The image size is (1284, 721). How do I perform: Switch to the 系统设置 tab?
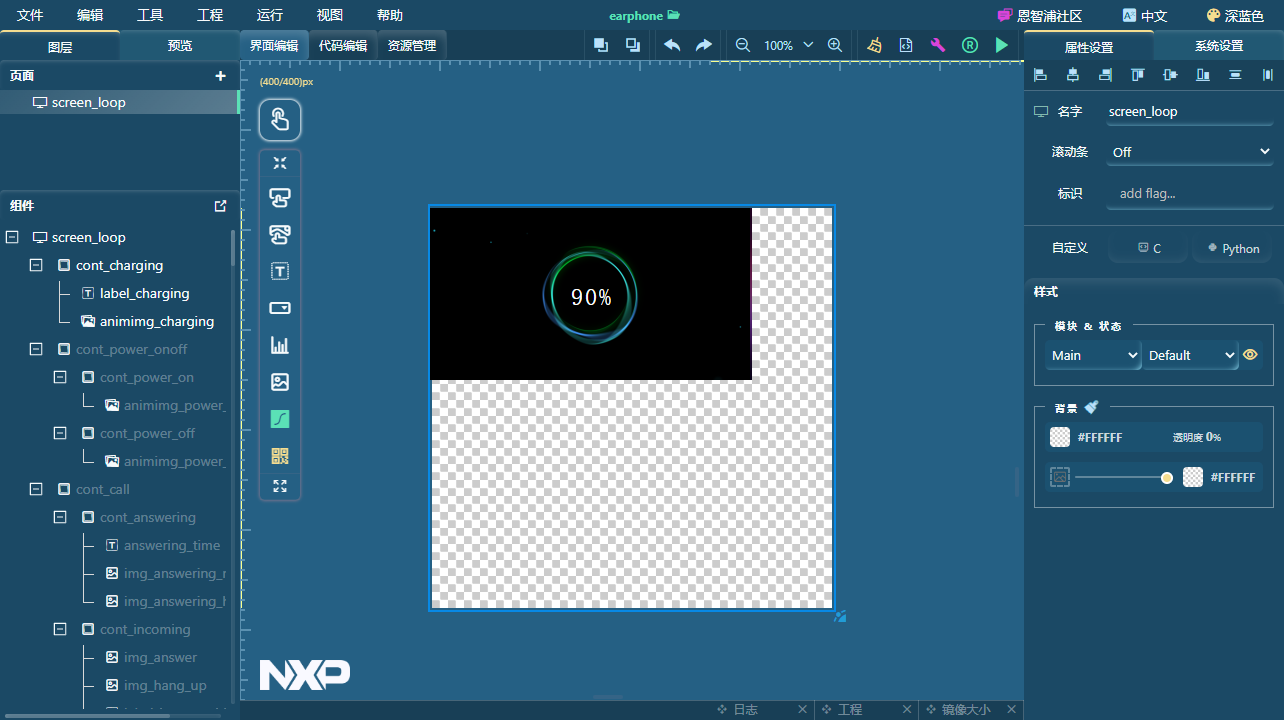pyautogui.click(x=1219, y=46)
